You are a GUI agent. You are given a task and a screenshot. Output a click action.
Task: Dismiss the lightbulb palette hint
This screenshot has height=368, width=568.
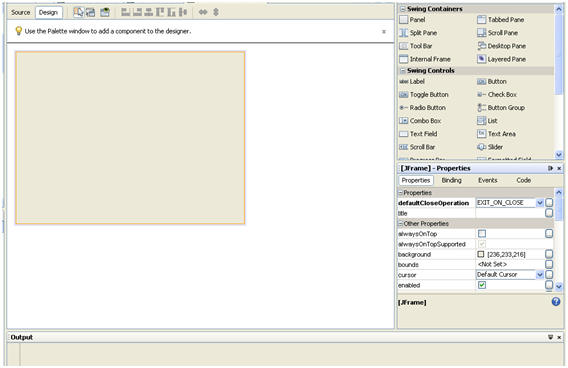click(x=384, y=32)
